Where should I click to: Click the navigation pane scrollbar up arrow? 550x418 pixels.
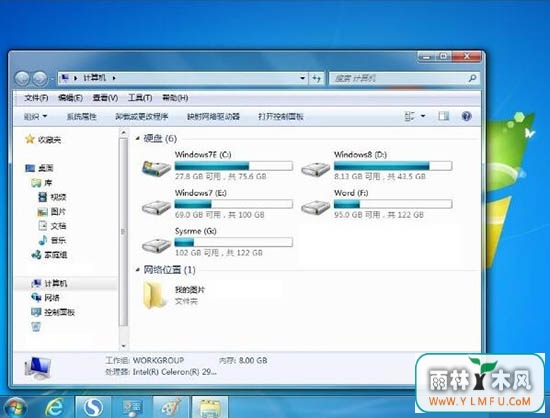point(123,133)
